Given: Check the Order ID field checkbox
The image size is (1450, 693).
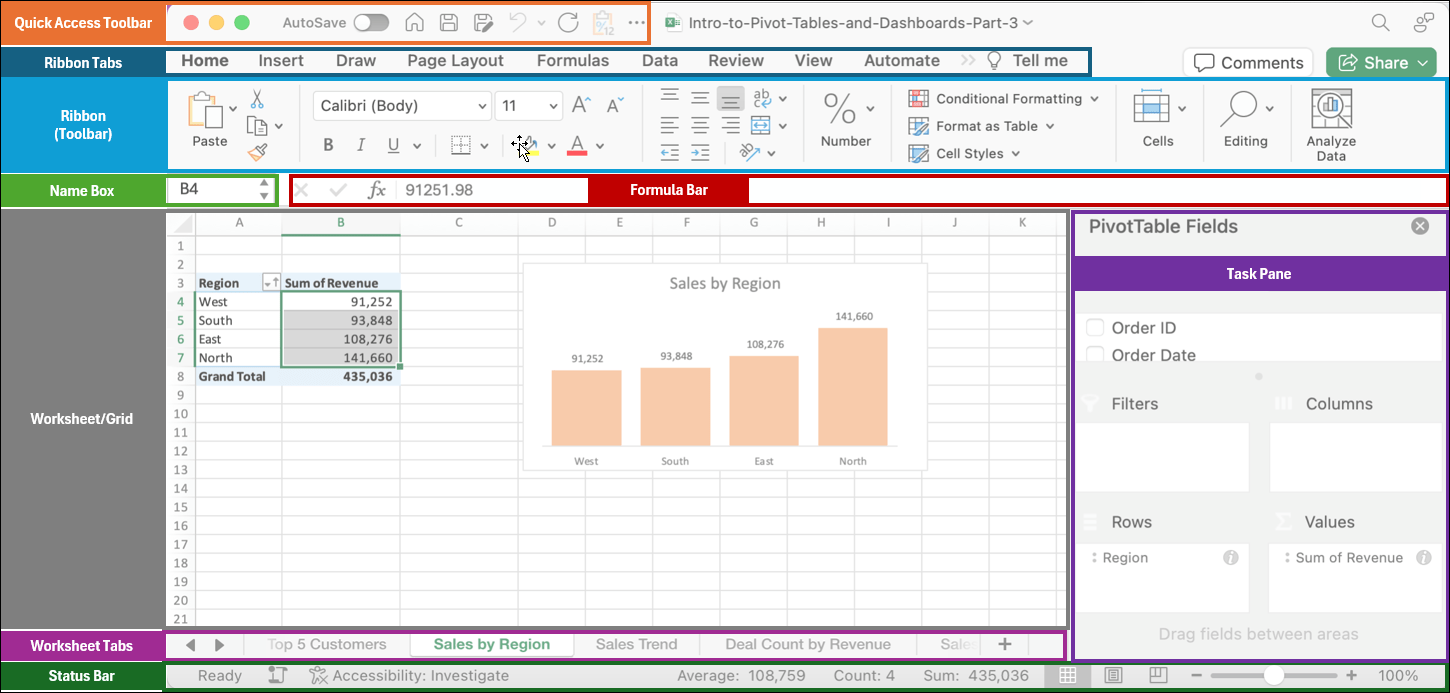Looking at the screenshot, I should (x=1095, y=328).
